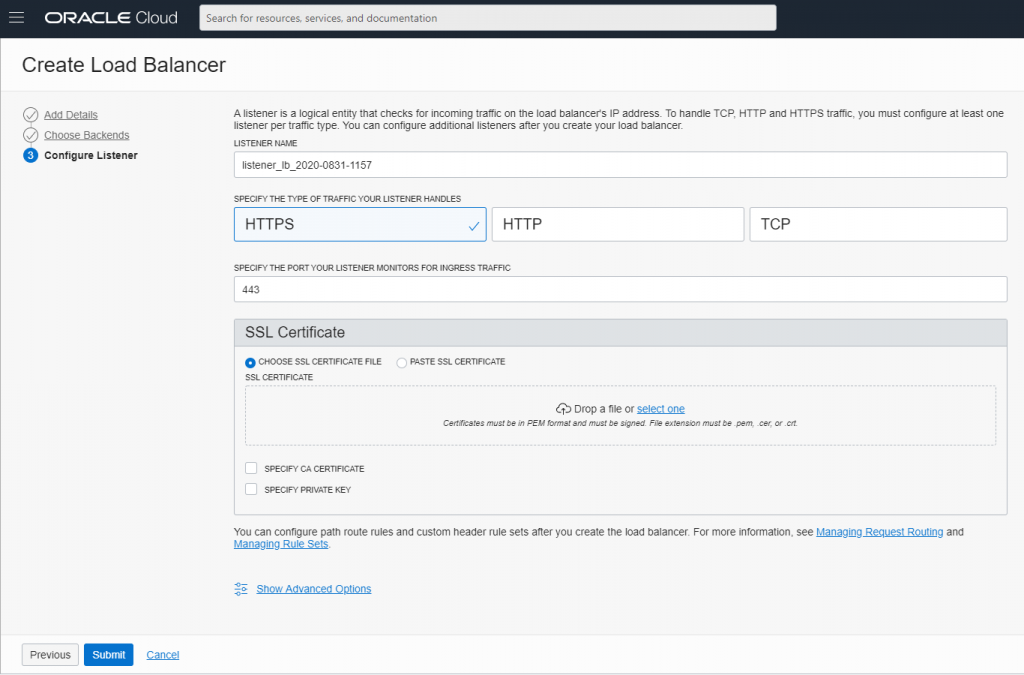
Task: Click the cloud upload icon in drop zone
Action: (x=563, y=409)
